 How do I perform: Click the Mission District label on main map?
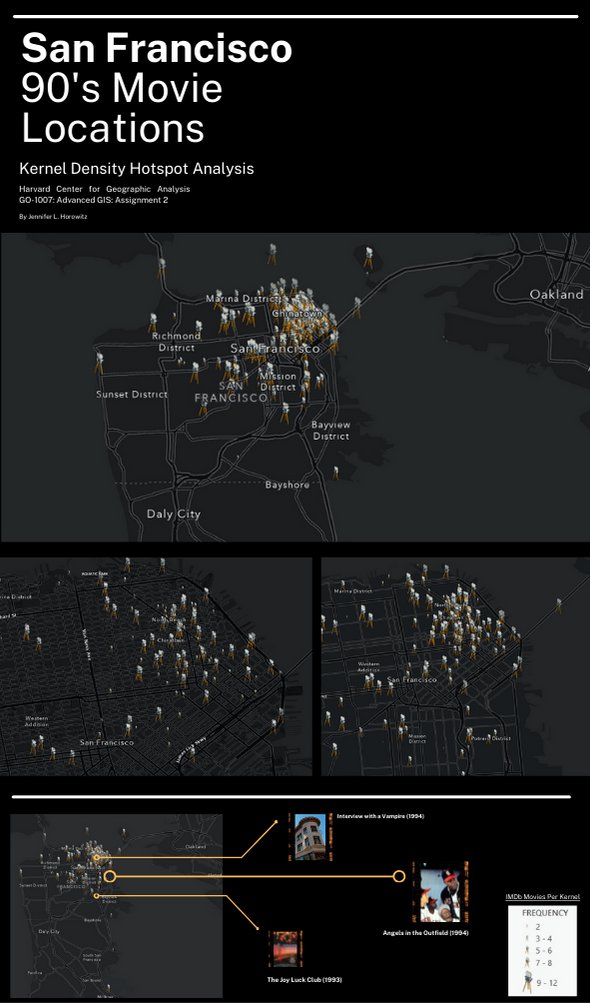click(x=278, y=382)
